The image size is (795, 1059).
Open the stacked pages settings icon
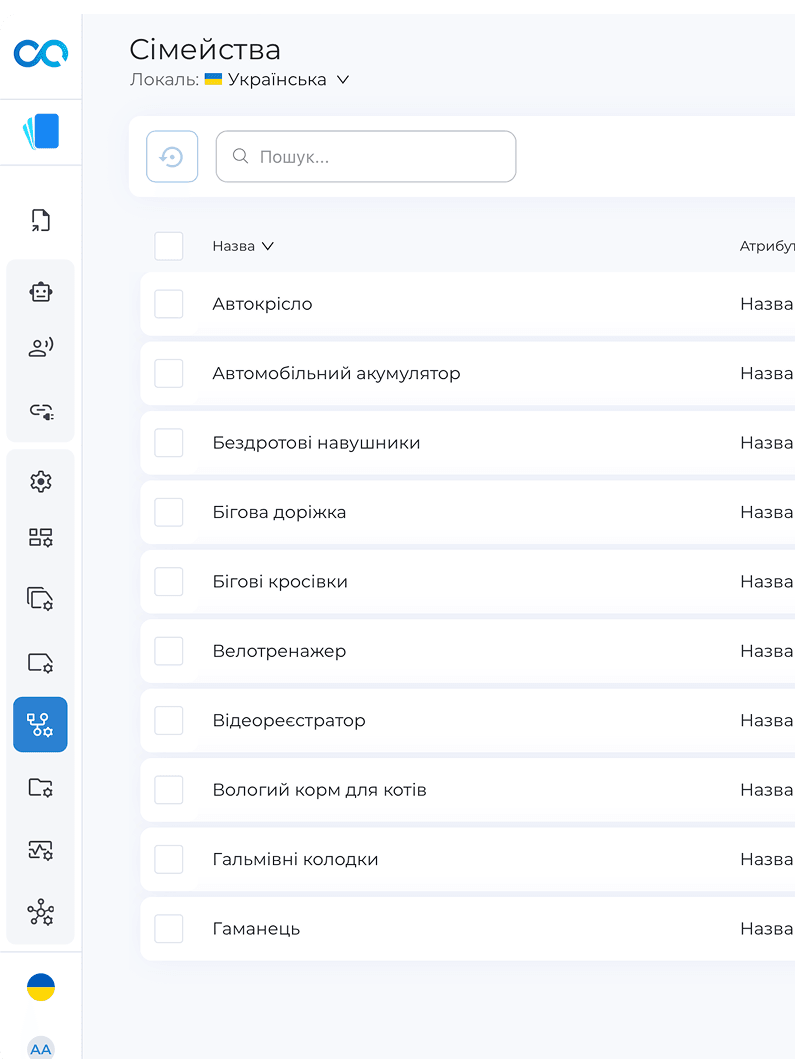[x=41, y=599]
